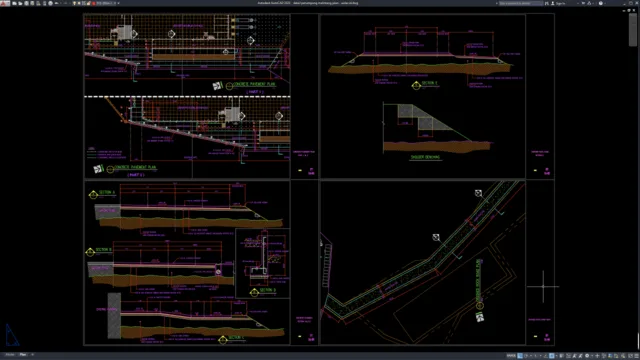This screenshot has width=640, height=360.
Task: Select the SHOULDER BENCHING label text
Action: pyautogui.click(x=425, y=157)
